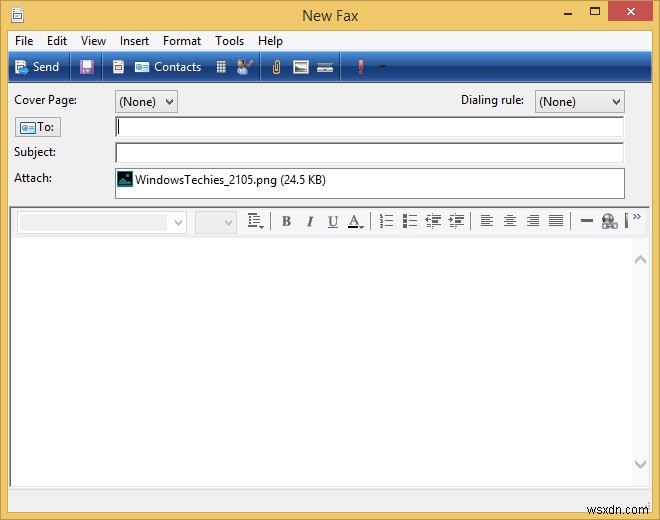Align text left
Screen dimensions: 660x520
(487, 221)
